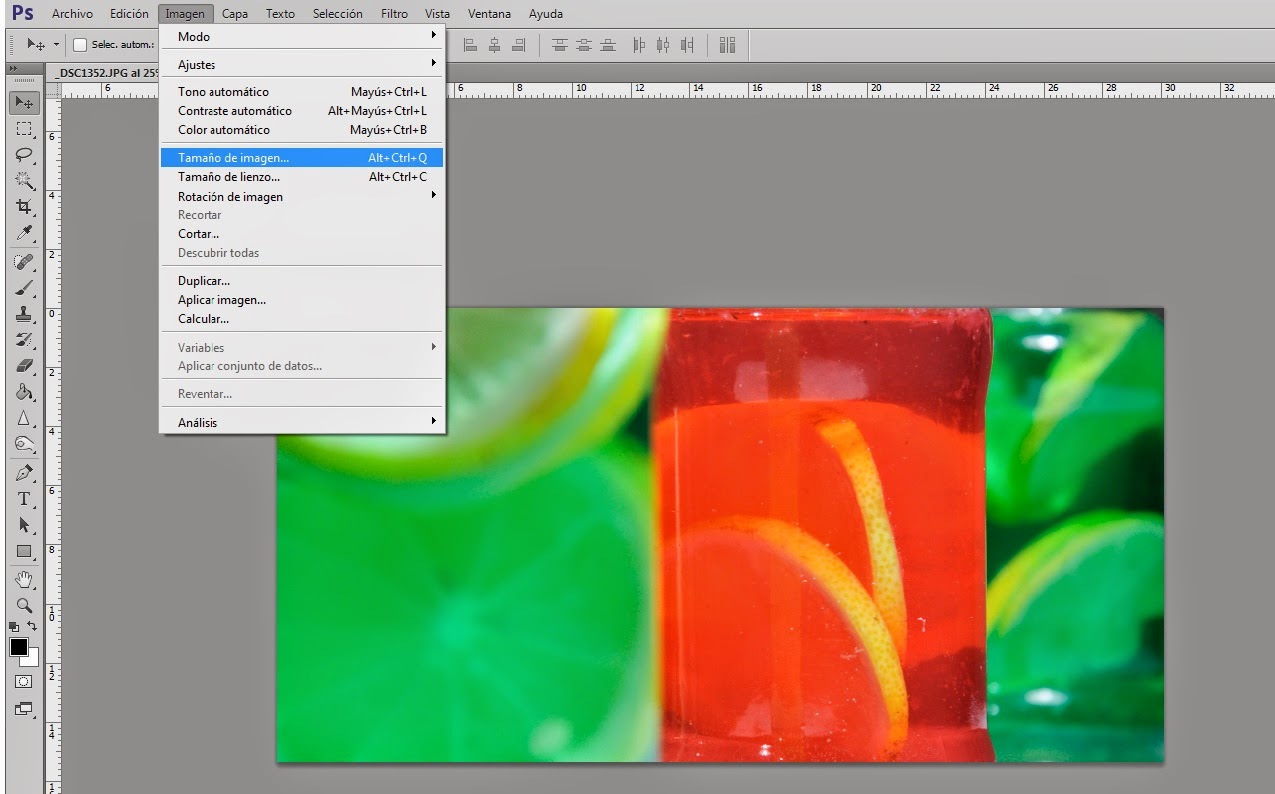Open the Capa menu
The height and width of the screenshot is (794, 1275).
tap(235, 14)
